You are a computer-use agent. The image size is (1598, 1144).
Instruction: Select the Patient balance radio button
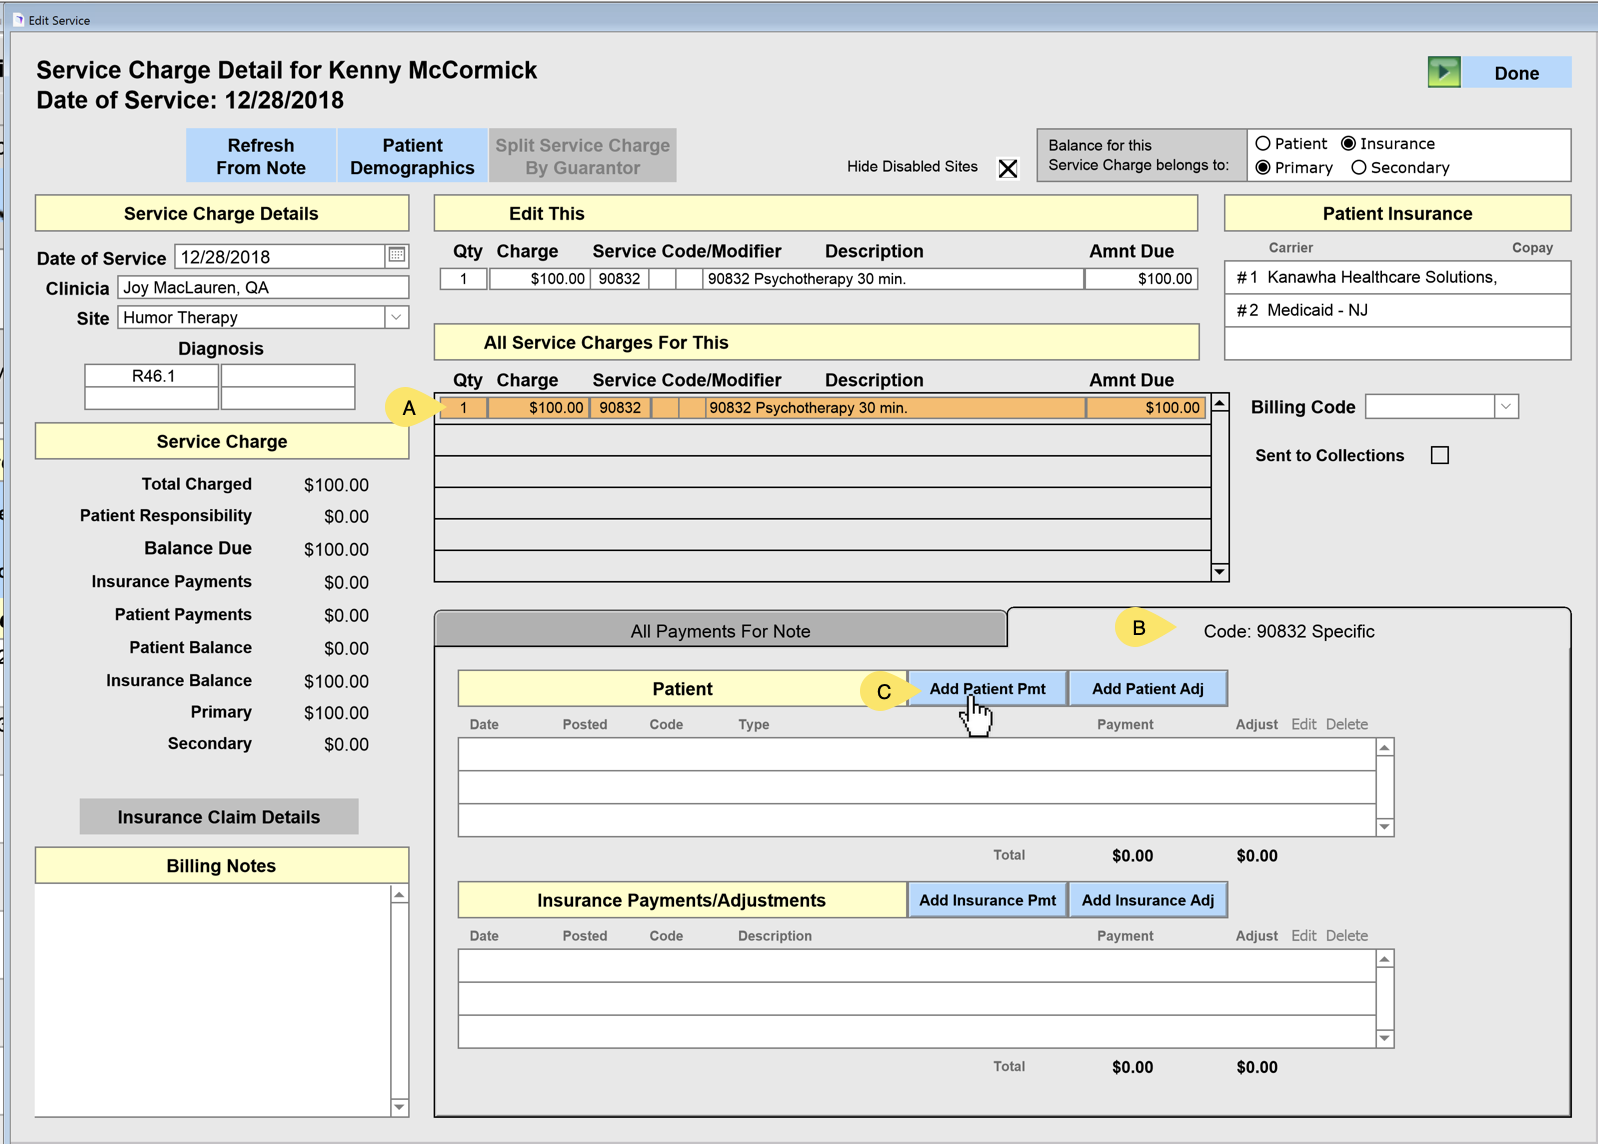pos(1263,144)
